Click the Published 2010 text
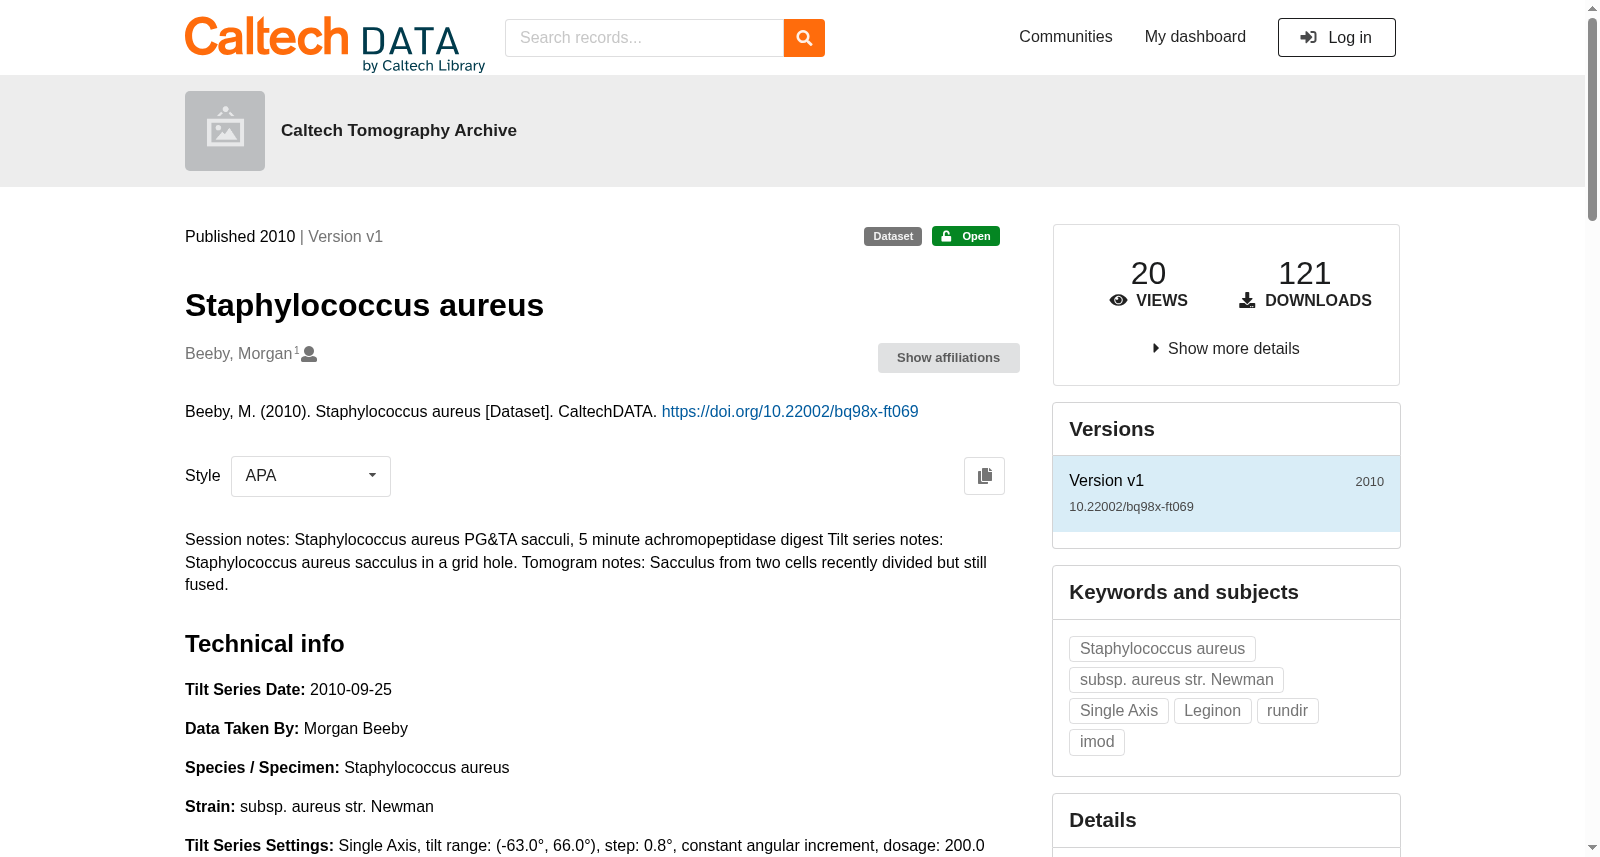 pyautogui.click(x=240, y=236)
